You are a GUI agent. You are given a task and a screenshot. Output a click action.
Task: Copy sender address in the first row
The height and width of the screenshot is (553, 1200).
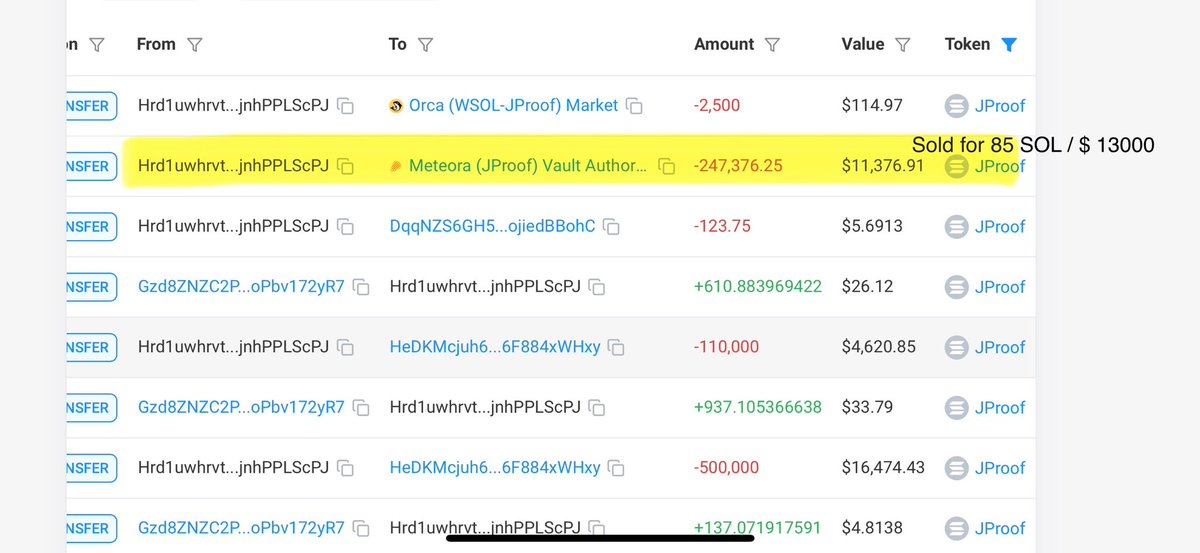coord(345,106)
